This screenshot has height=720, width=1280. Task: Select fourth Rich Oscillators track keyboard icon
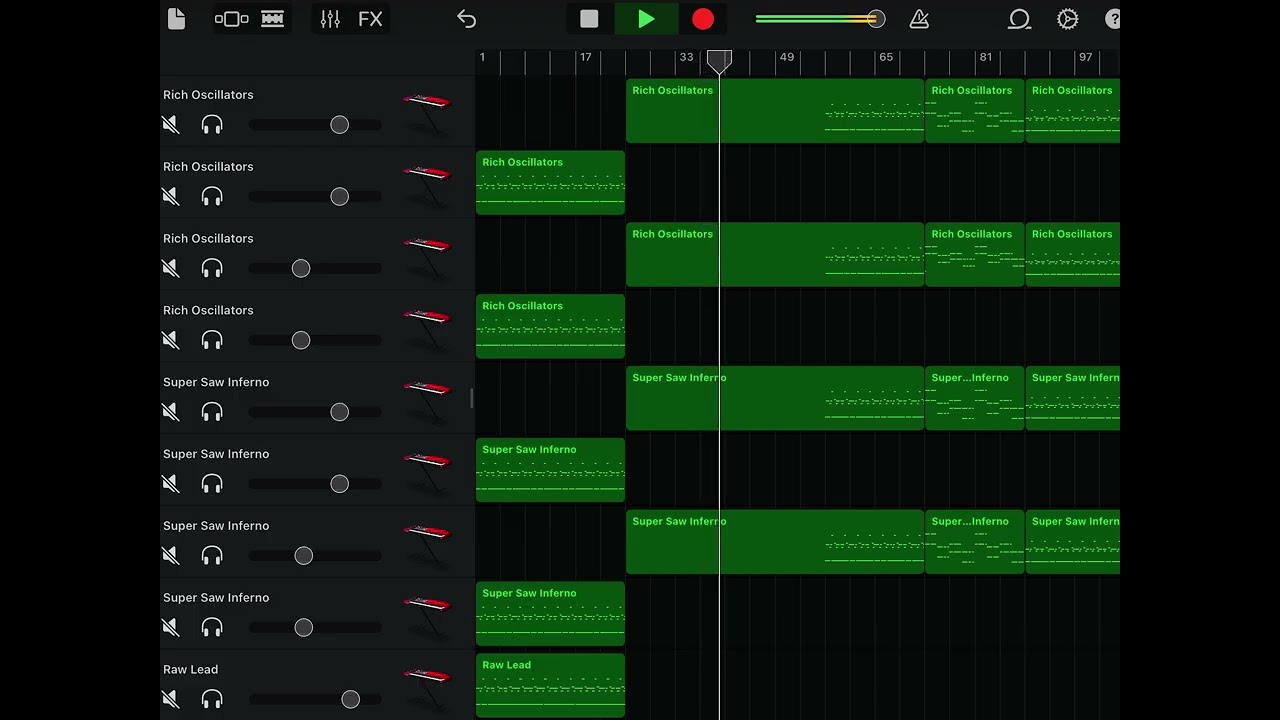tap(429, 329)
